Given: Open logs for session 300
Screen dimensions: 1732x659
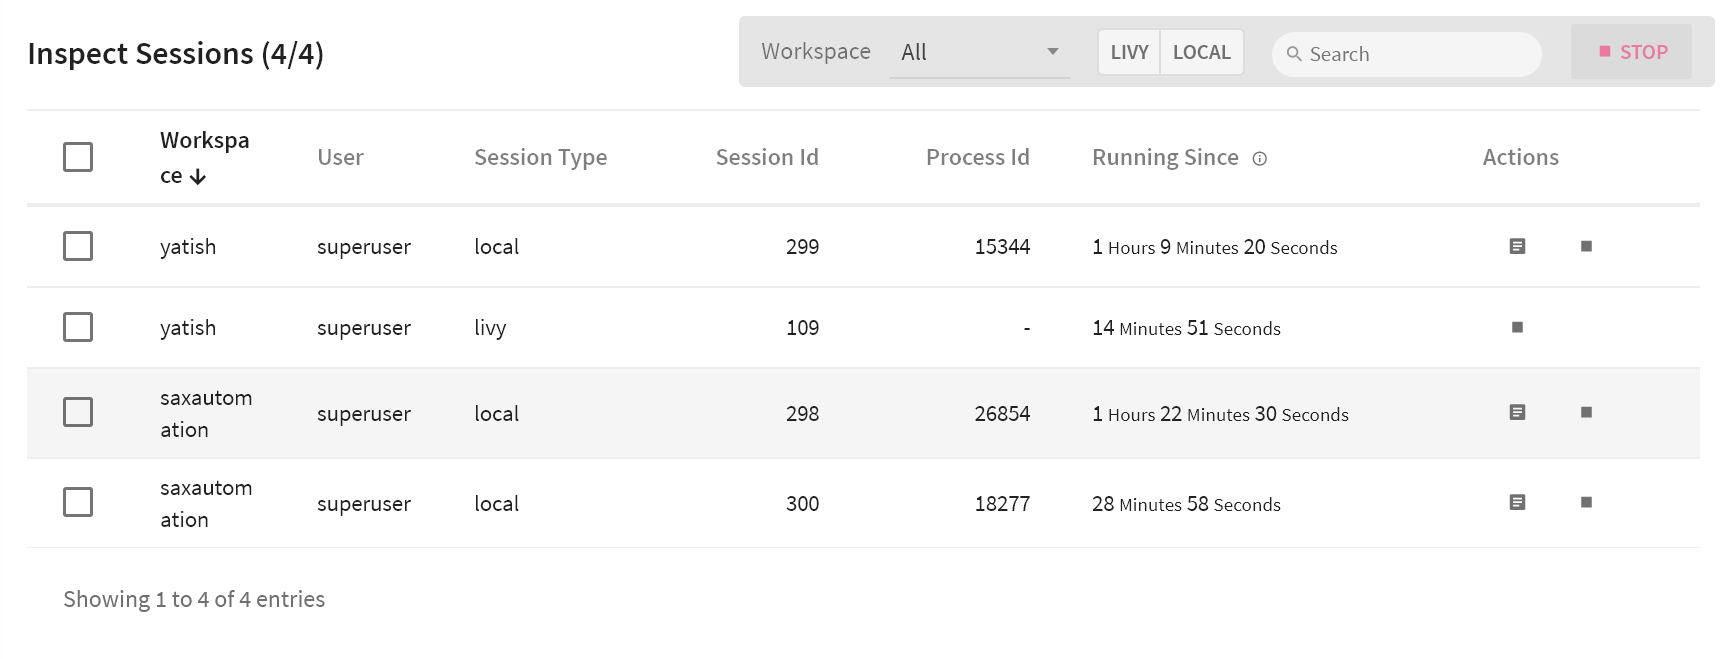Looking at the screenshot, I should (1517, 502).
